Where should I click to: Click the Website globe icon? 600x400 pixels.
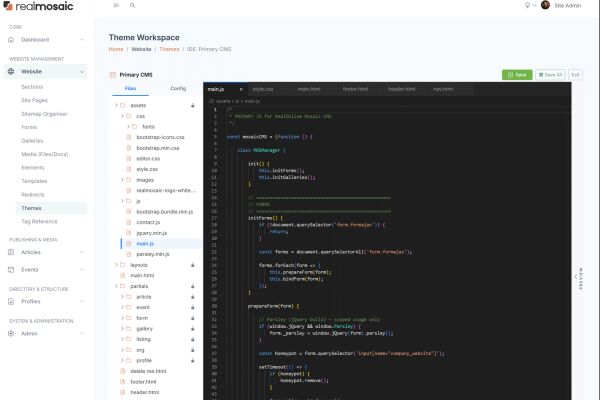click(x=11, y=72)
